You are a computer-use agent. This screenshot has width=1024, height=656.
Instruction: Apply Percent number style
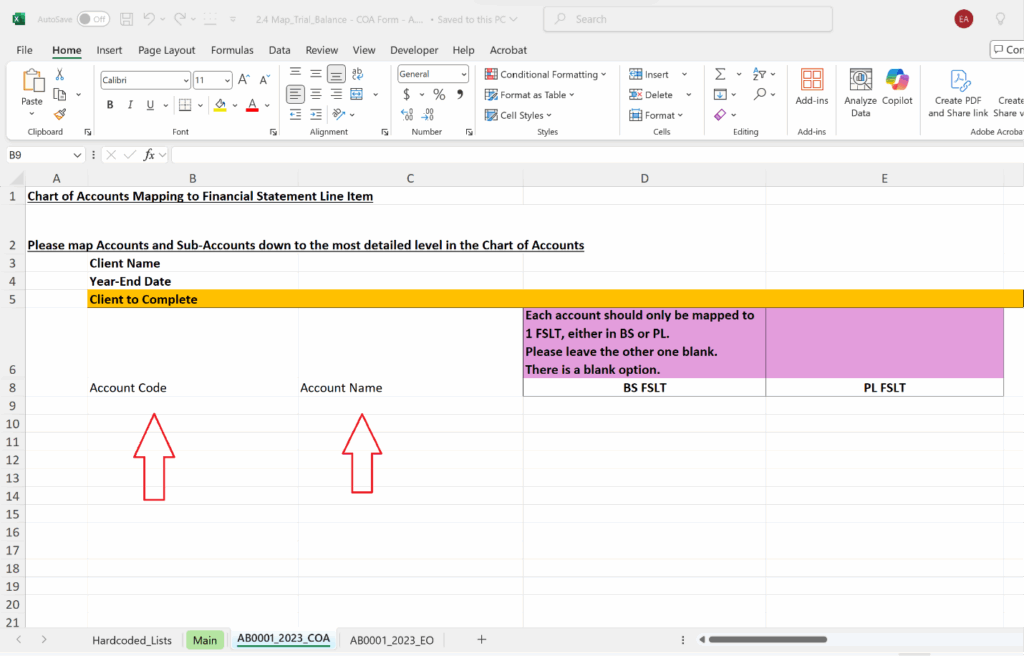[x=439, y=93]
